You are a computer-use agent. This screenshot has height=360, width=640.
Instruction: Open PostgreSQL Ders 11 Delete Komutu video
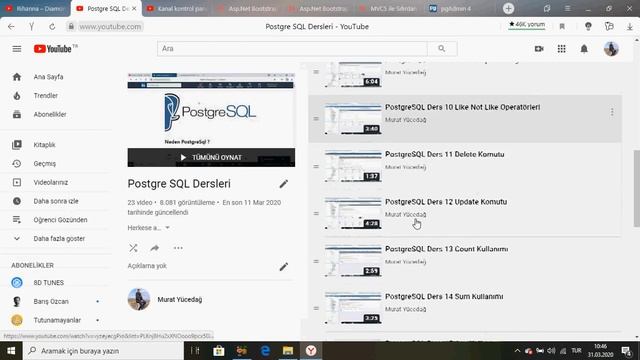[x=444, y=154]
